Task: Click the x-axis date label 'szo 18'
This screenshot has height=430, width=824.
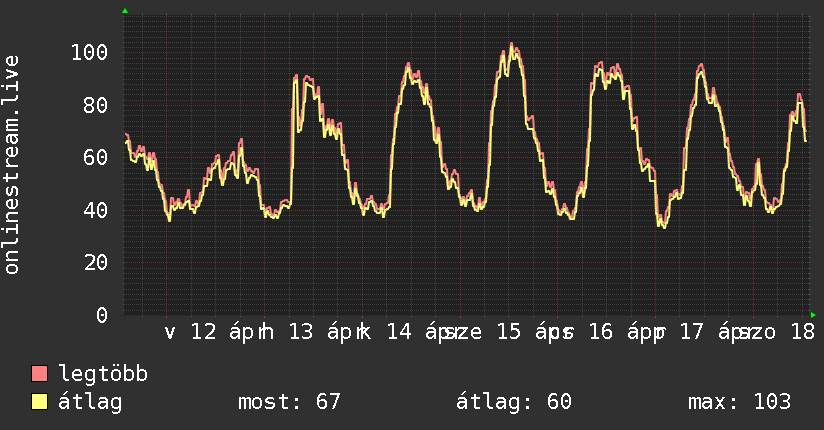Action: 777,333
